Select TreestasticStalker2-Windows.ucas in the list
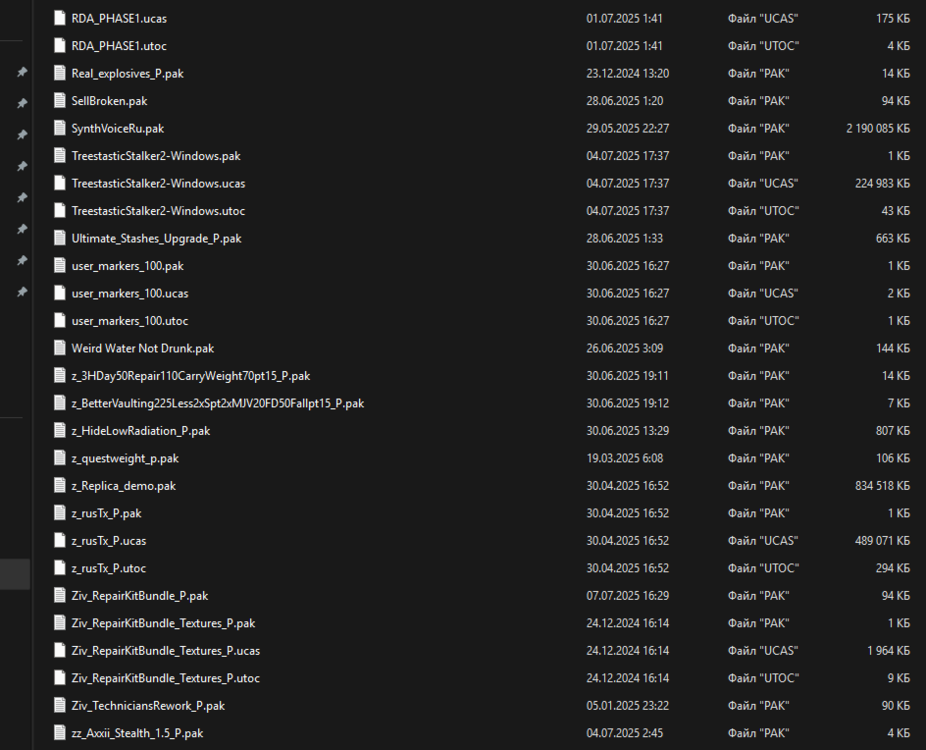This screenshot has width=926, height=750. pyautogui.click(x=158, y=184)
